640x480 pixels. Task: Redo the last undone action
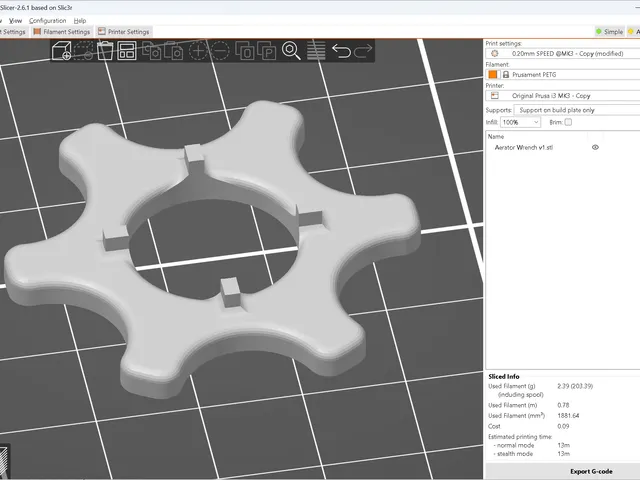tap(363, 51)
